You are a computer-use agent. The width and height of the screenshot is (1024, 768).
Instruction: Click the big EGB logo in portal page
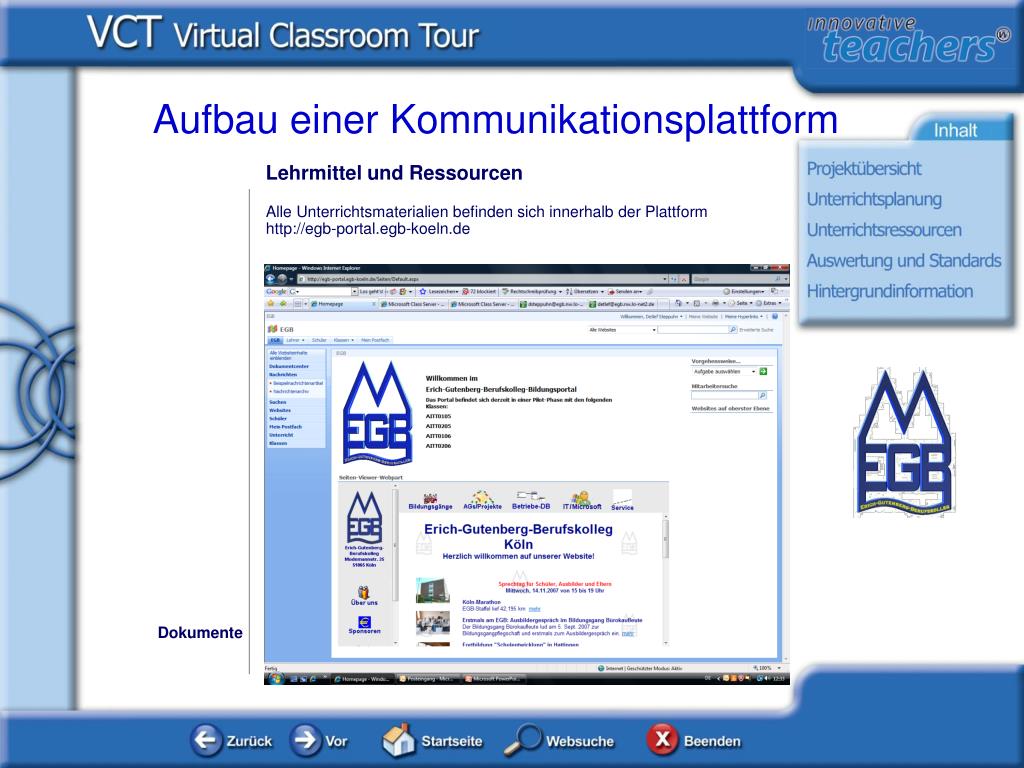[x=377, y=413]
